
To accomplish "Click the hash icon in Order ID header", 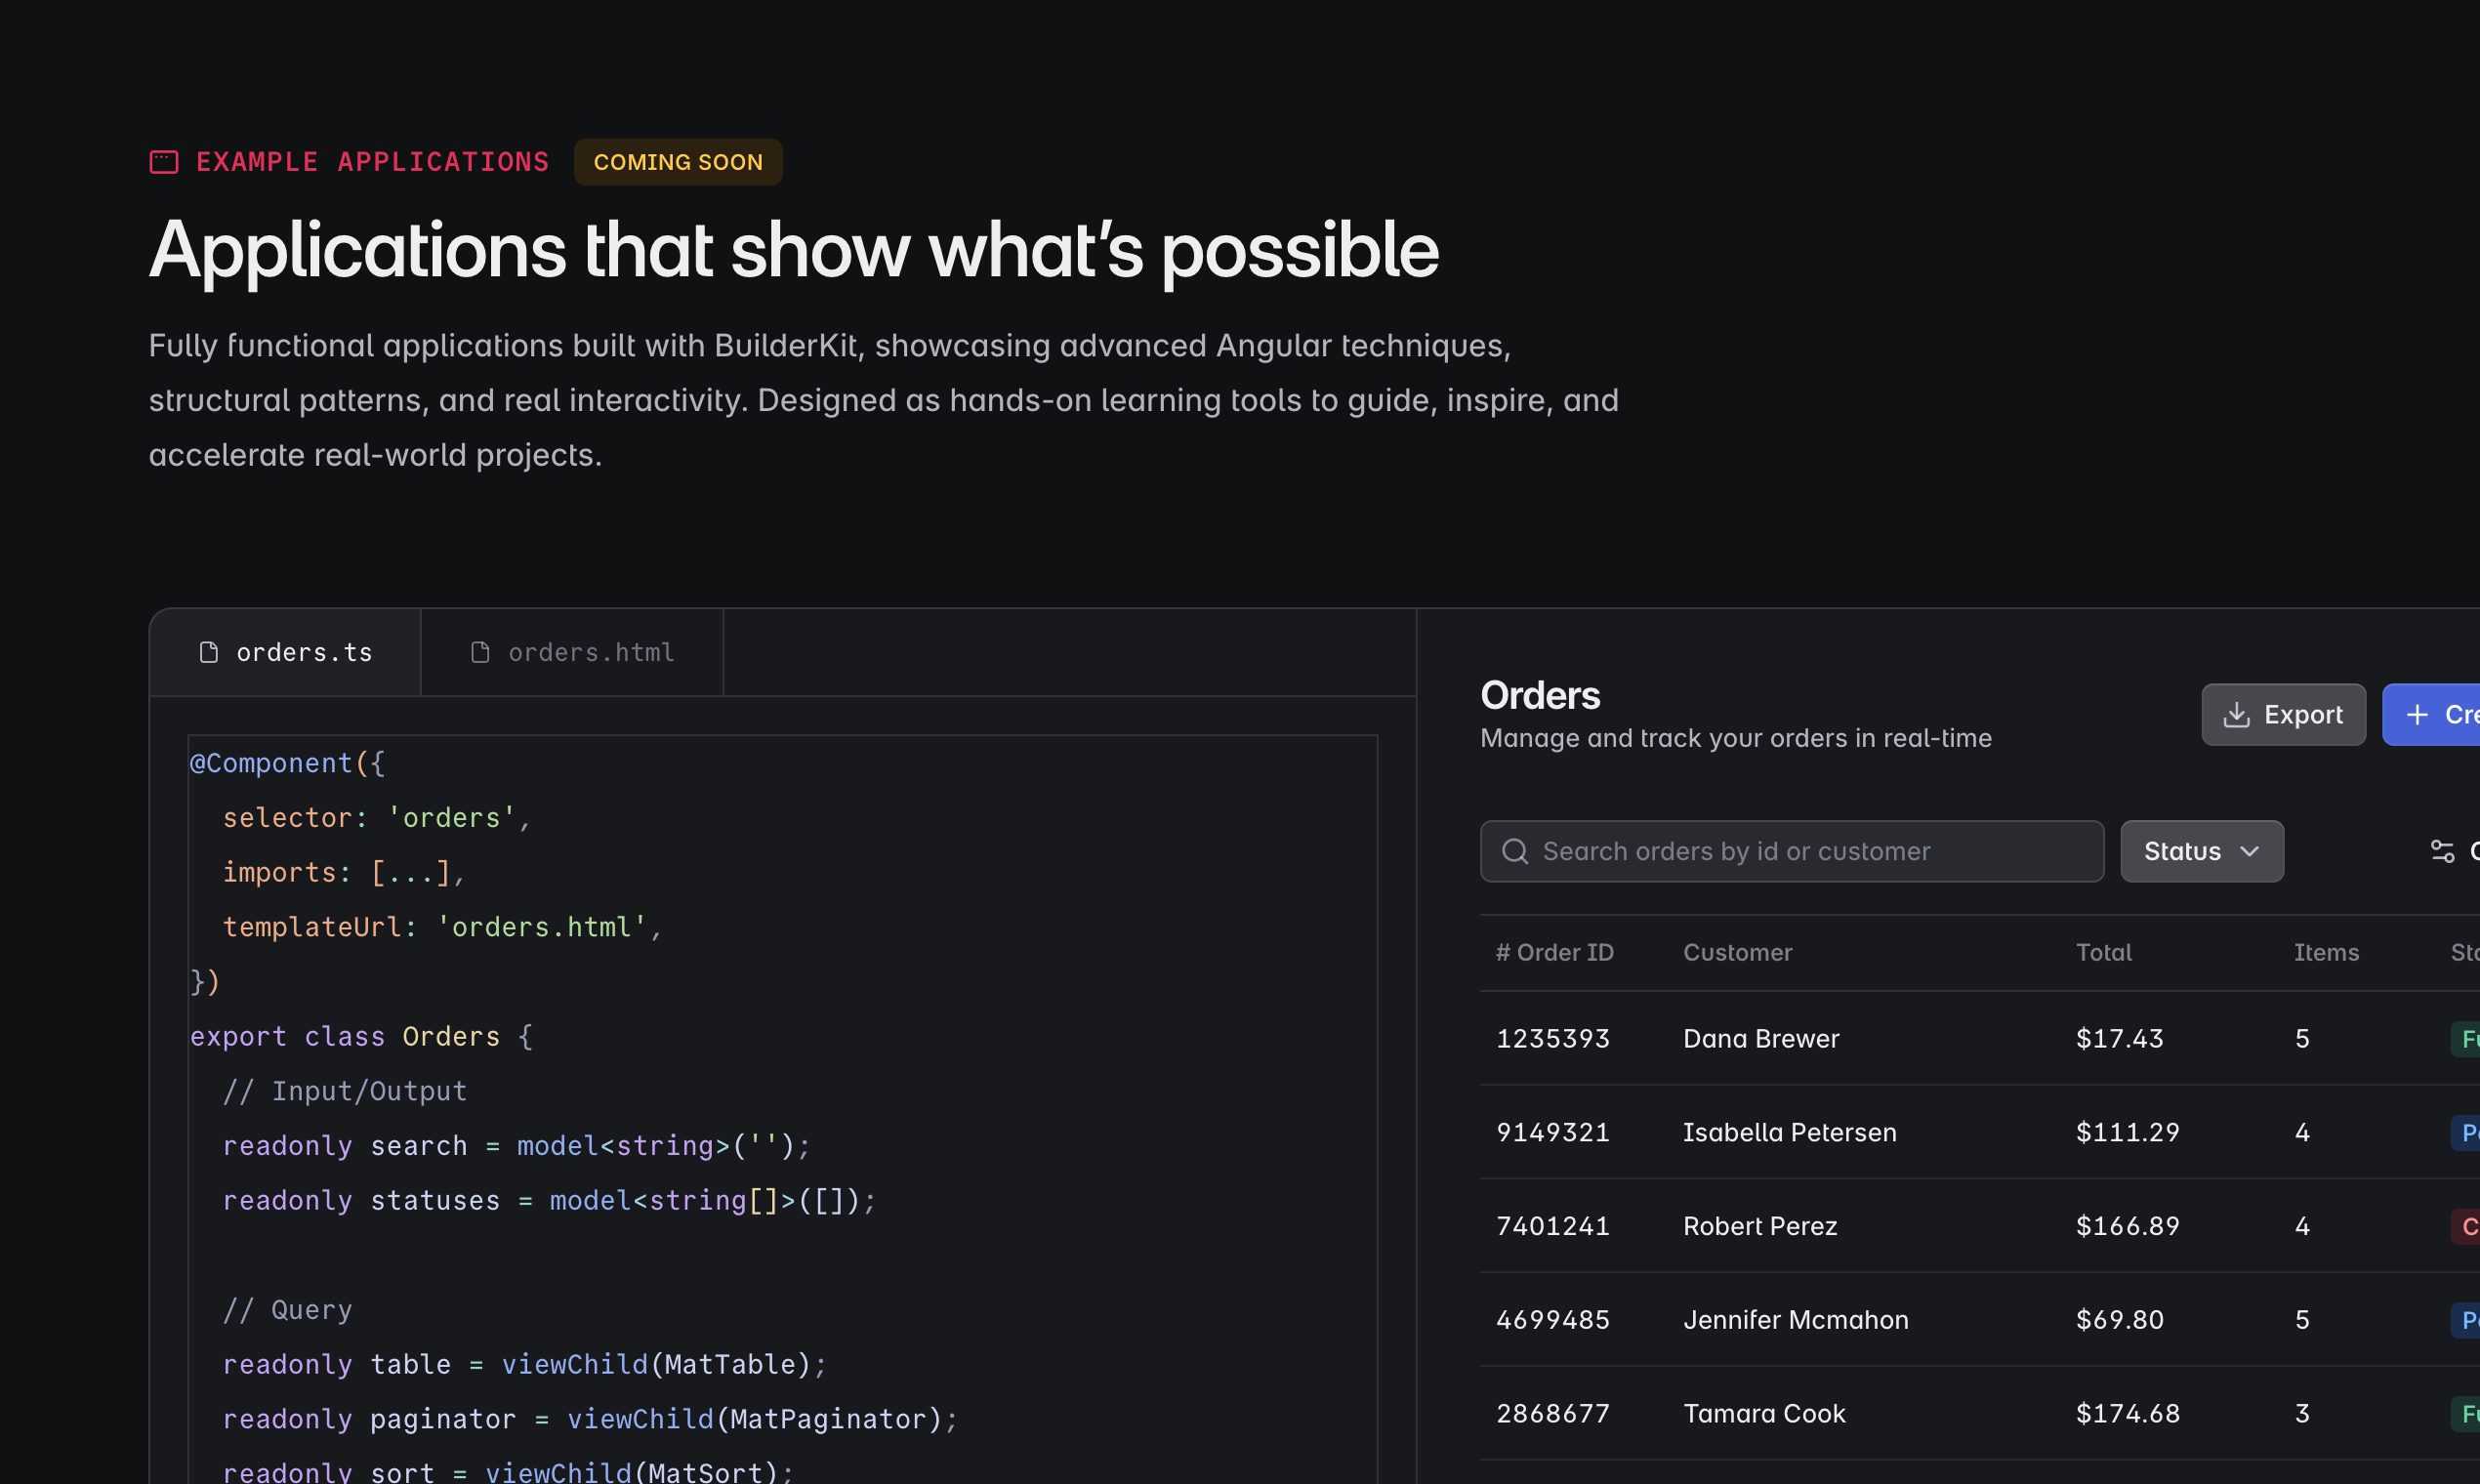I will pos(1503,953).
